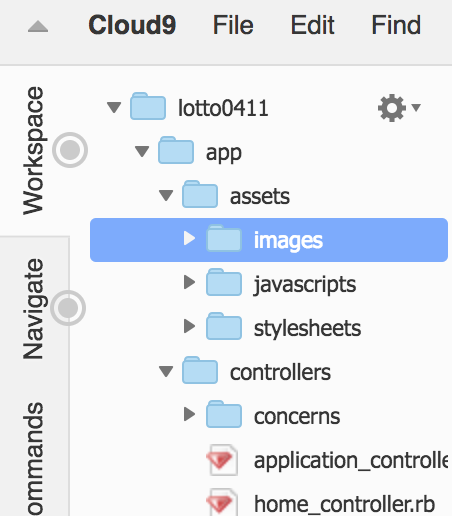Switch to the Navigate side panel
This screenshot has height=516, width=452.
[x=33, y=309]
